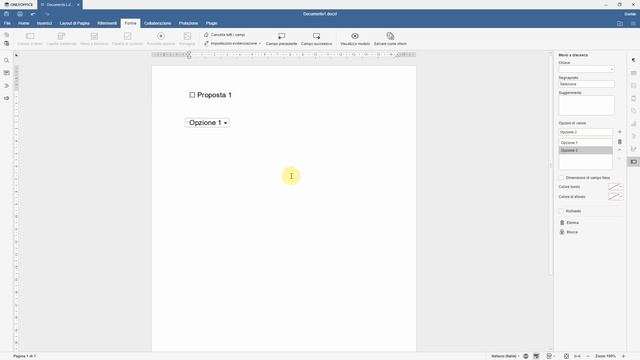The width and height of the screenshot is (640, 360).
Task: Click the option value input field
Action: click(585, 132)
